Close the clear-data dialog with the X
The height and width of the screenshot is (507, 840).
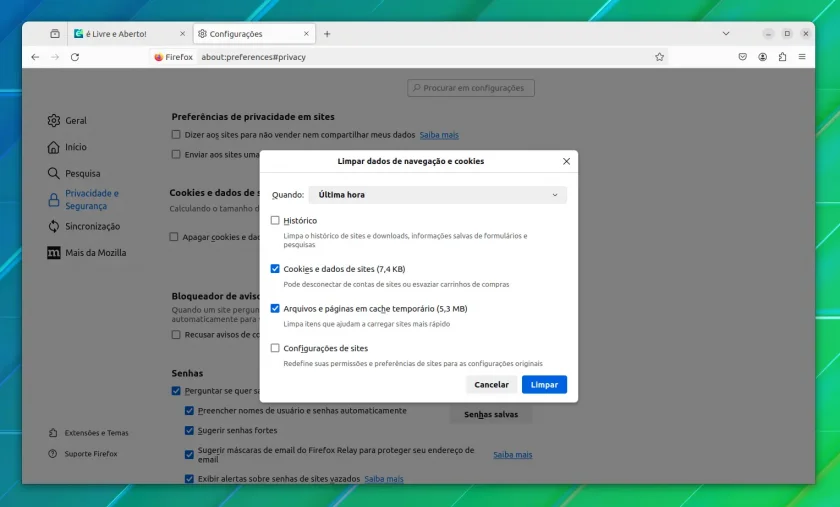point(566,161)
